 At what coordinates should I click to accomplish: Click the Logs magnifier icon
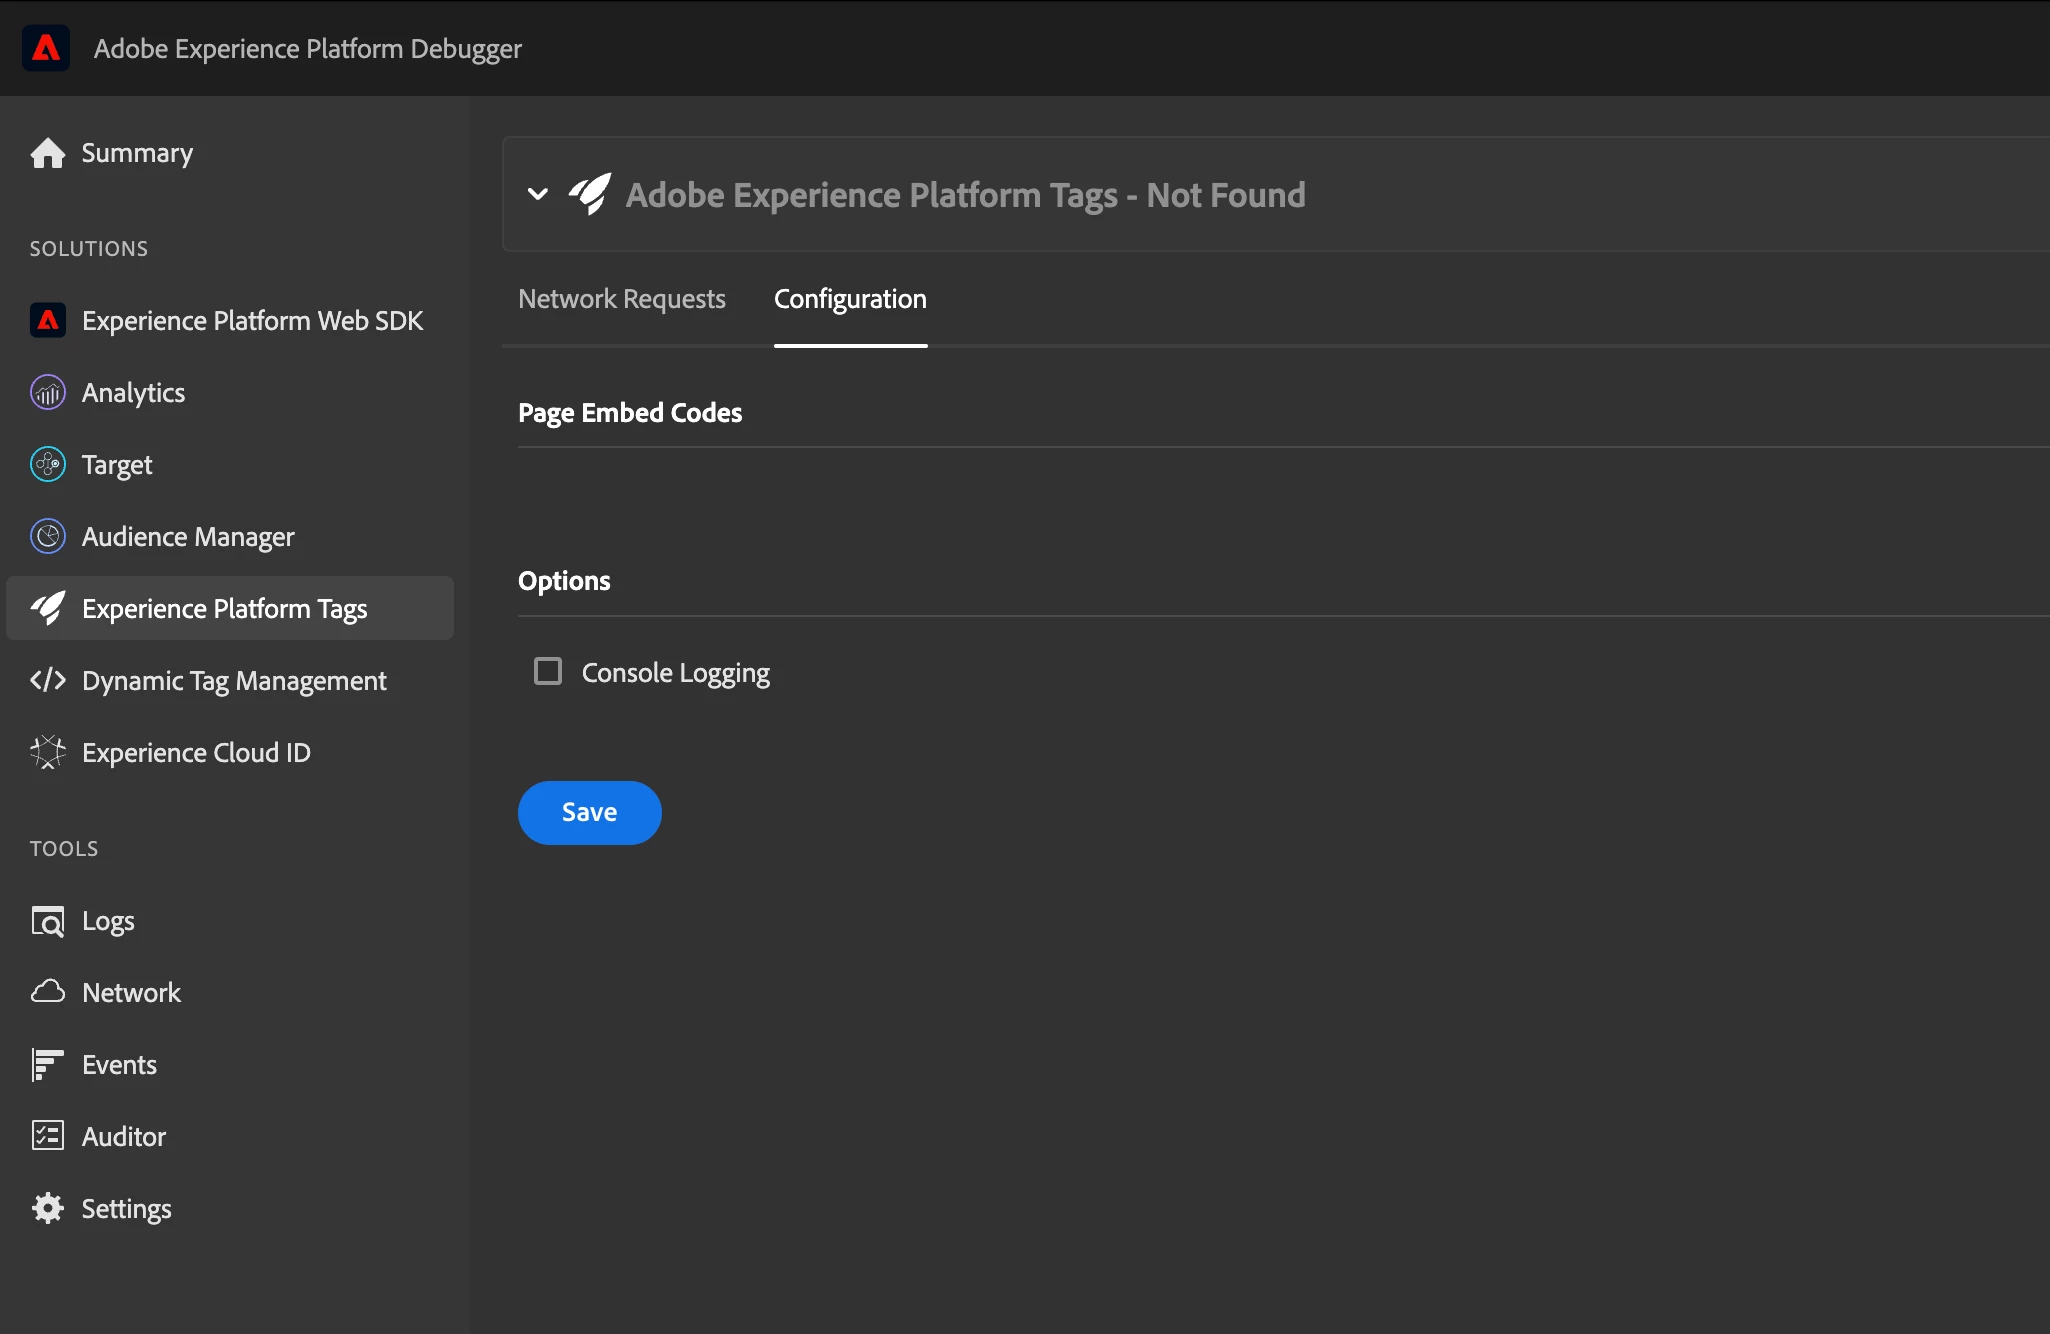point(47,921)
